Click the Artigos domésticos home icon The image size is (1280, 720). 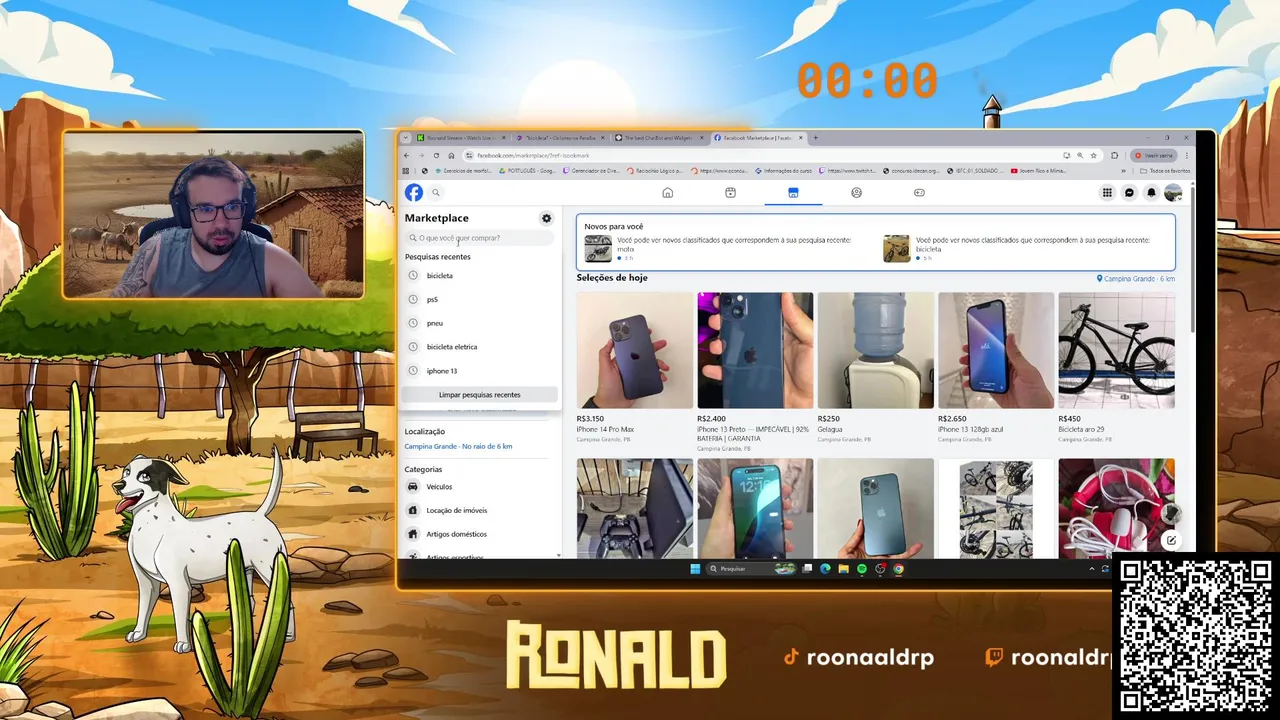[413, 534]
